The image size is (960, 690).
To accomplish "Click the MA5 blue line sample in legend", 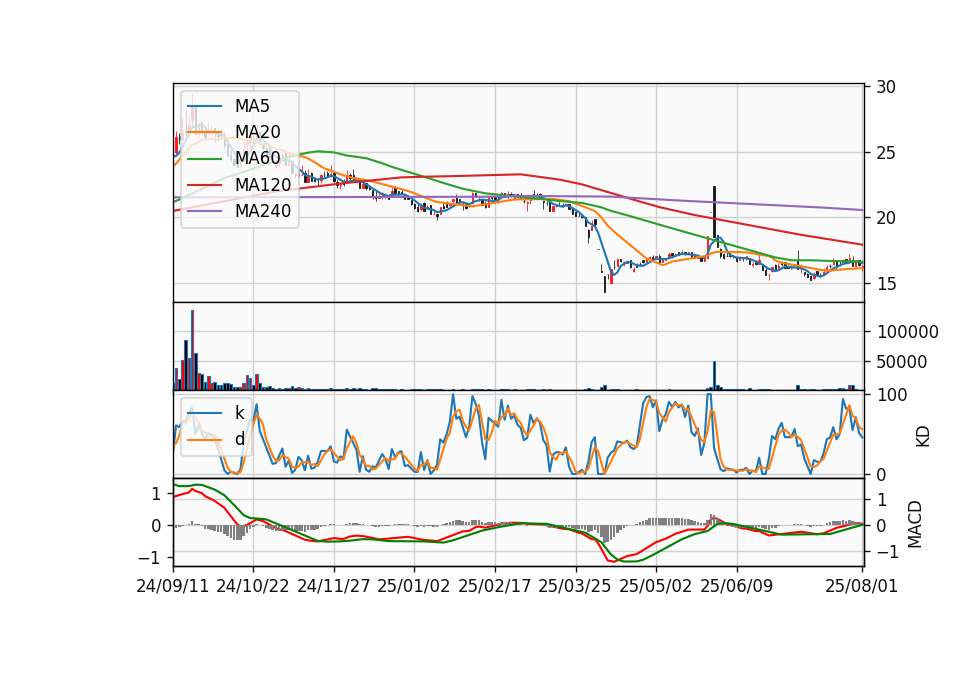I will click(x=204, y=106).
